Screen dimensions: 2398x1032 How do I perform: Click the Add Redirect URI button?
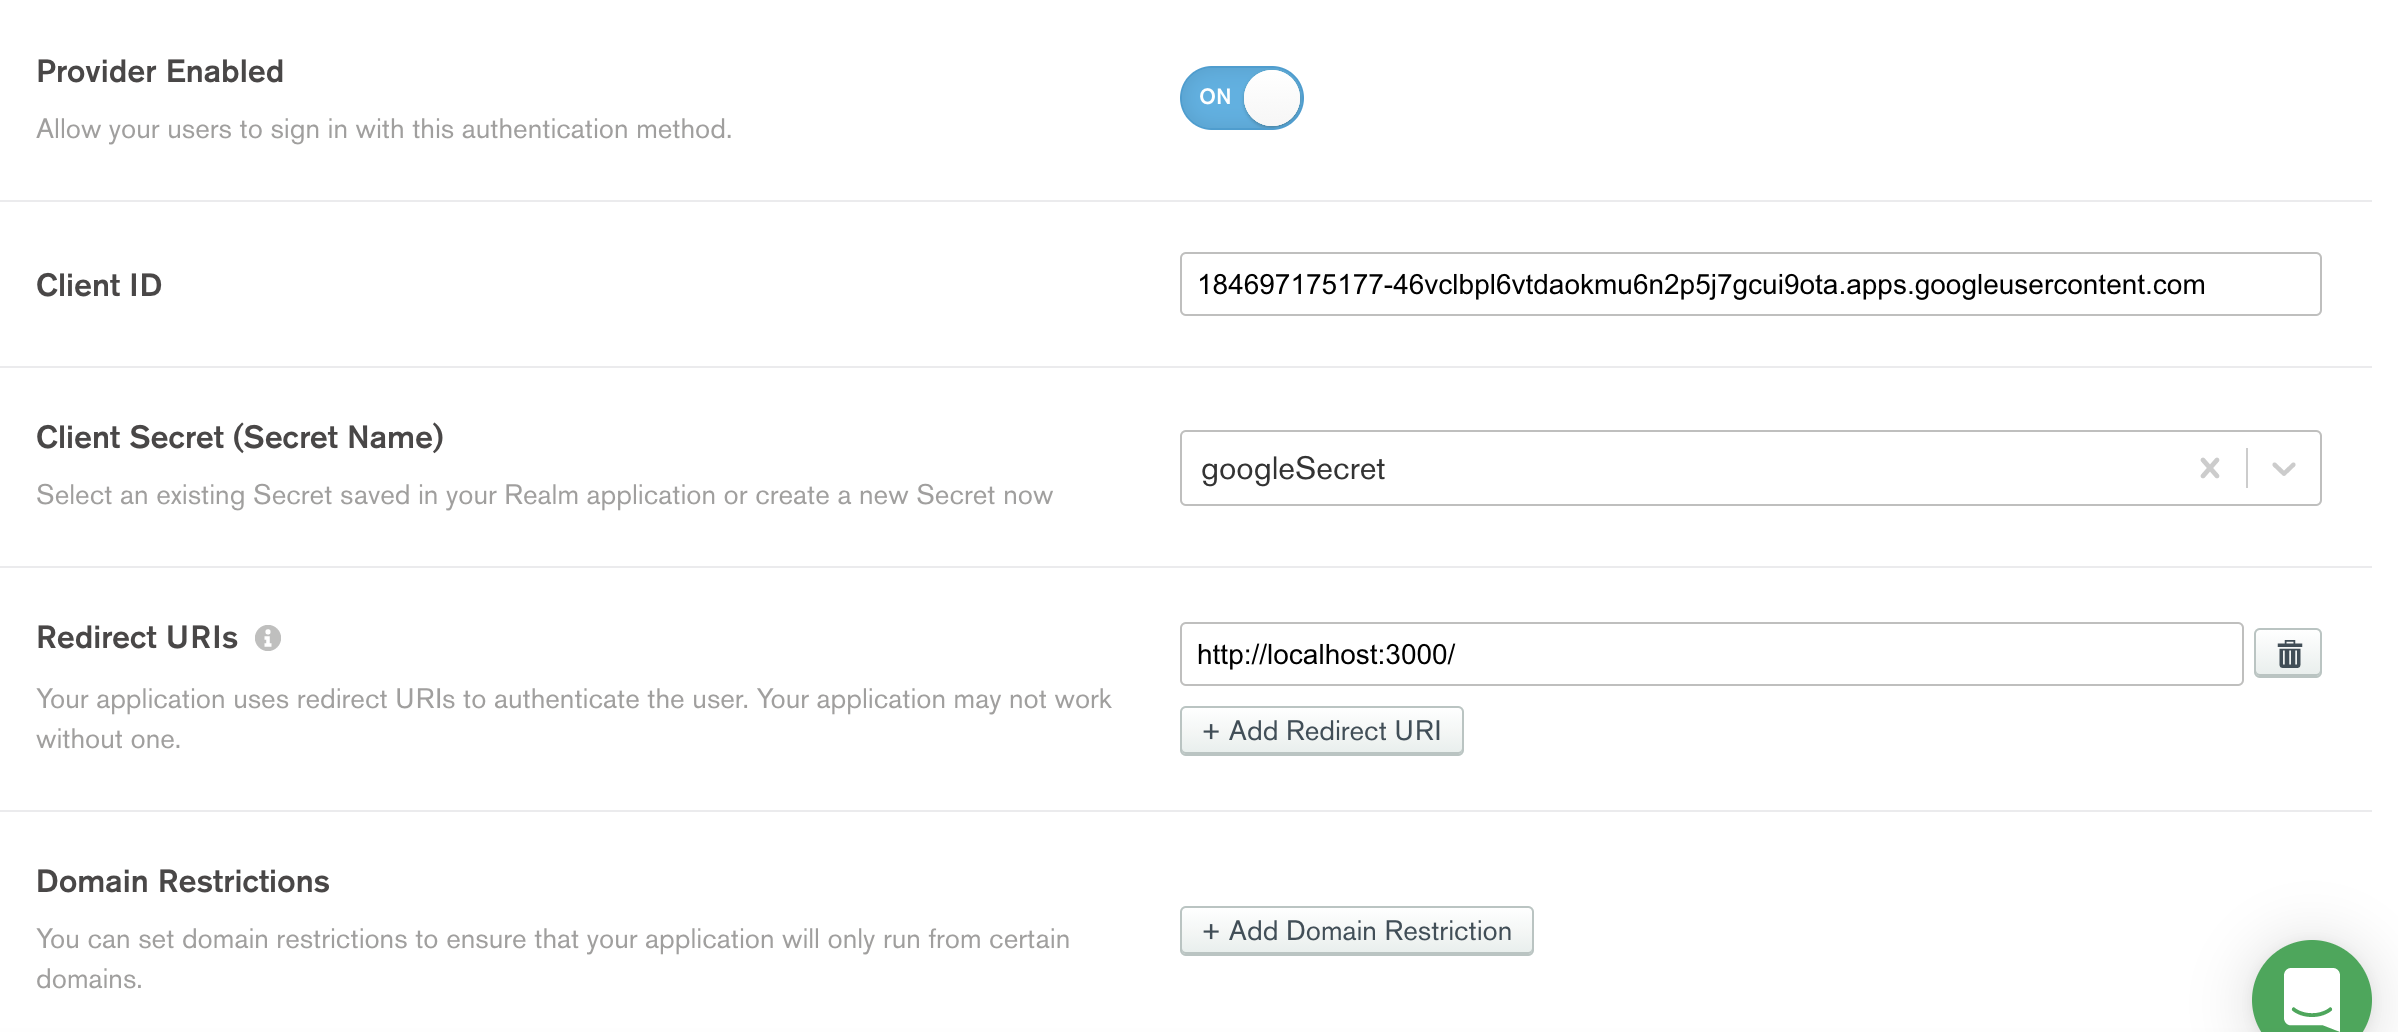1321,731
